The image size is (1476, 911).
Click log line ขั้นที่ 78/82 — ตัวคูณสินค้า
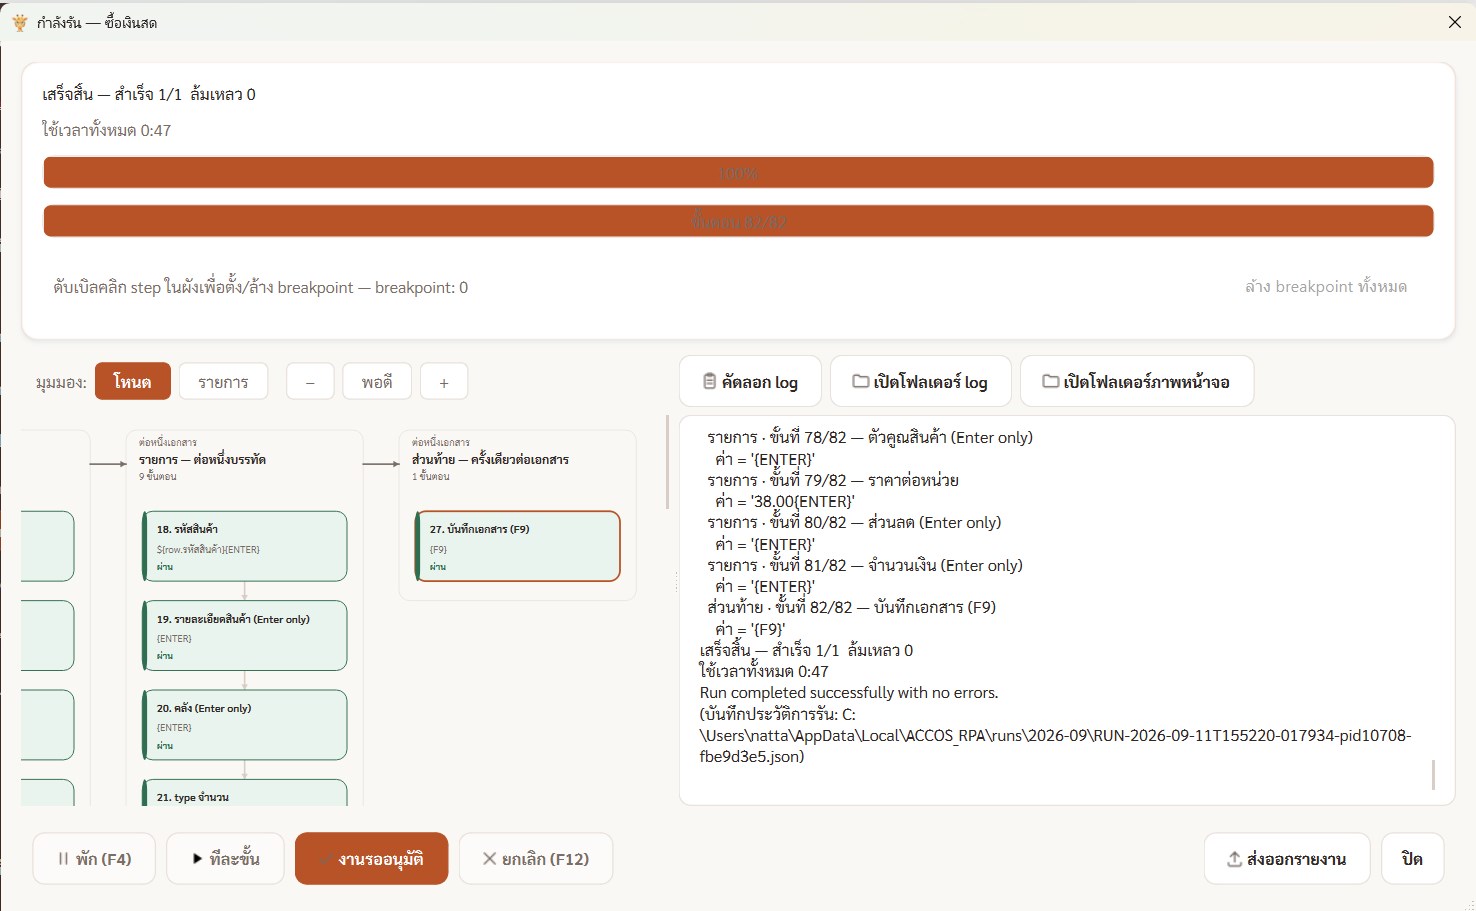[x=870, y=437]
